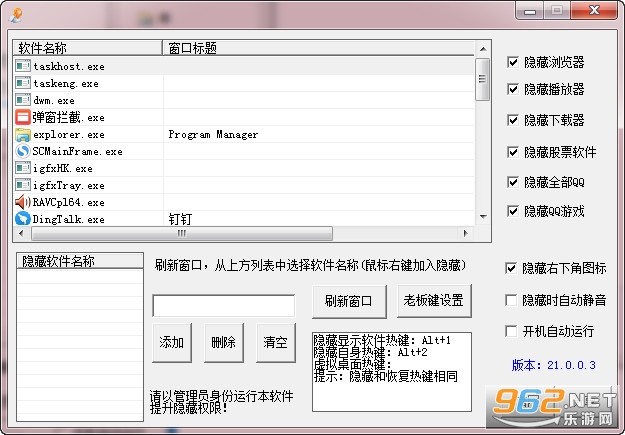Enable 隐藏时自动静音 checkbox
Image resolution: width=625 pixels, height=435 pixels.
(511, 300)
